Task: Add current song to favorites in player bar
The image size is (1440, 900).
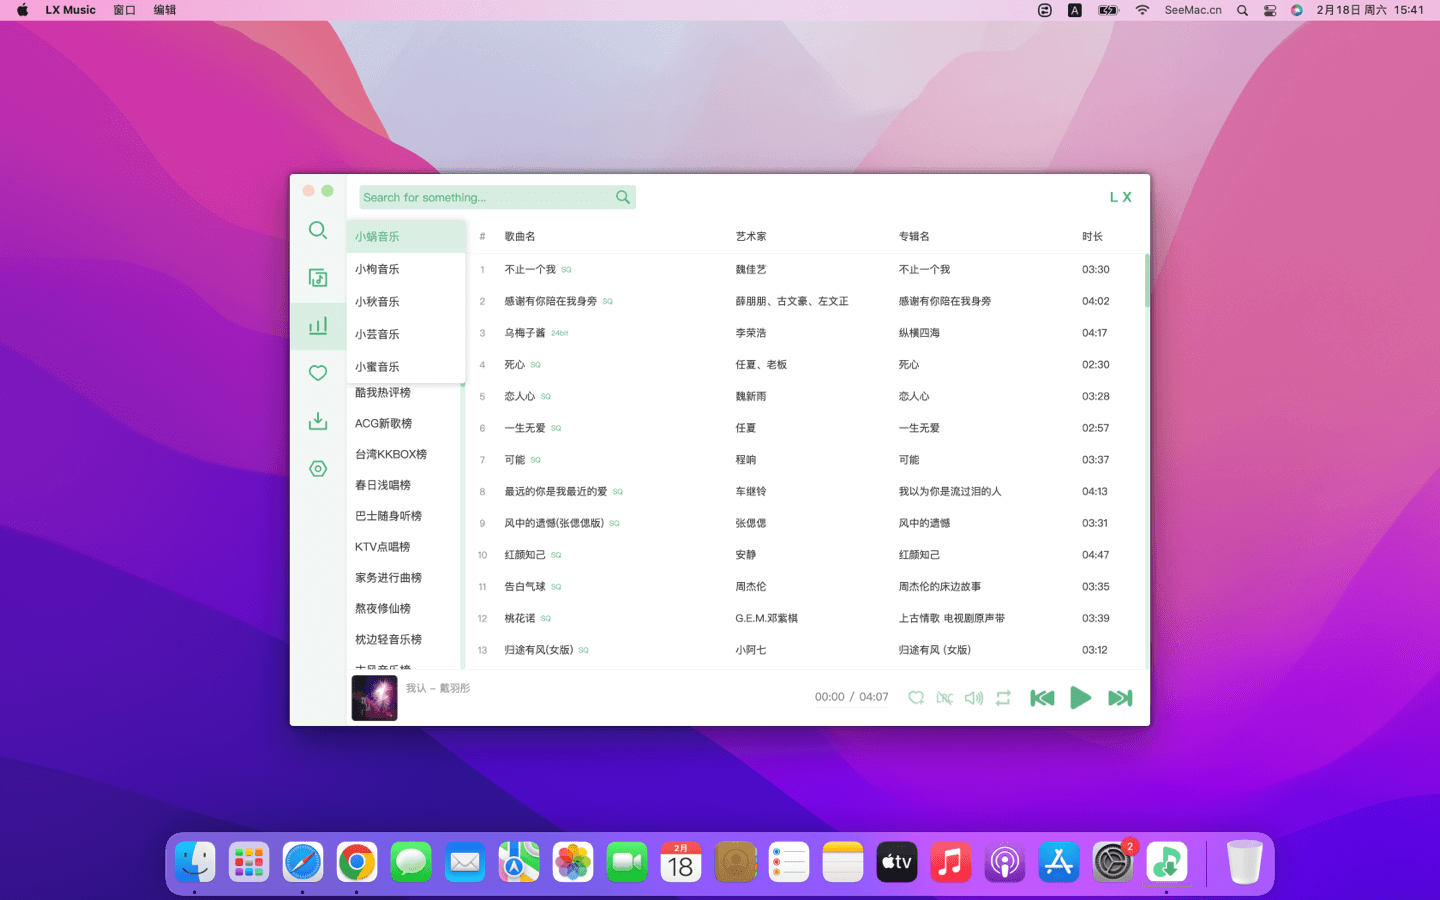Action: (915, 698)
